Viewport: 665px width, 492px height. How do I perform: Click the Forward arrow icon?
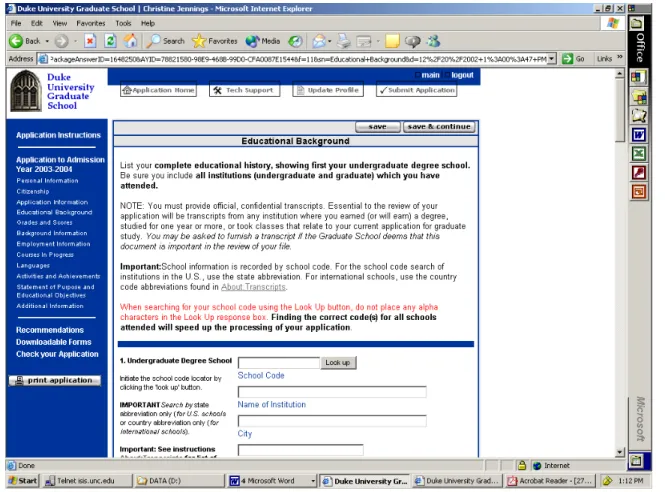tap(61, 41)
